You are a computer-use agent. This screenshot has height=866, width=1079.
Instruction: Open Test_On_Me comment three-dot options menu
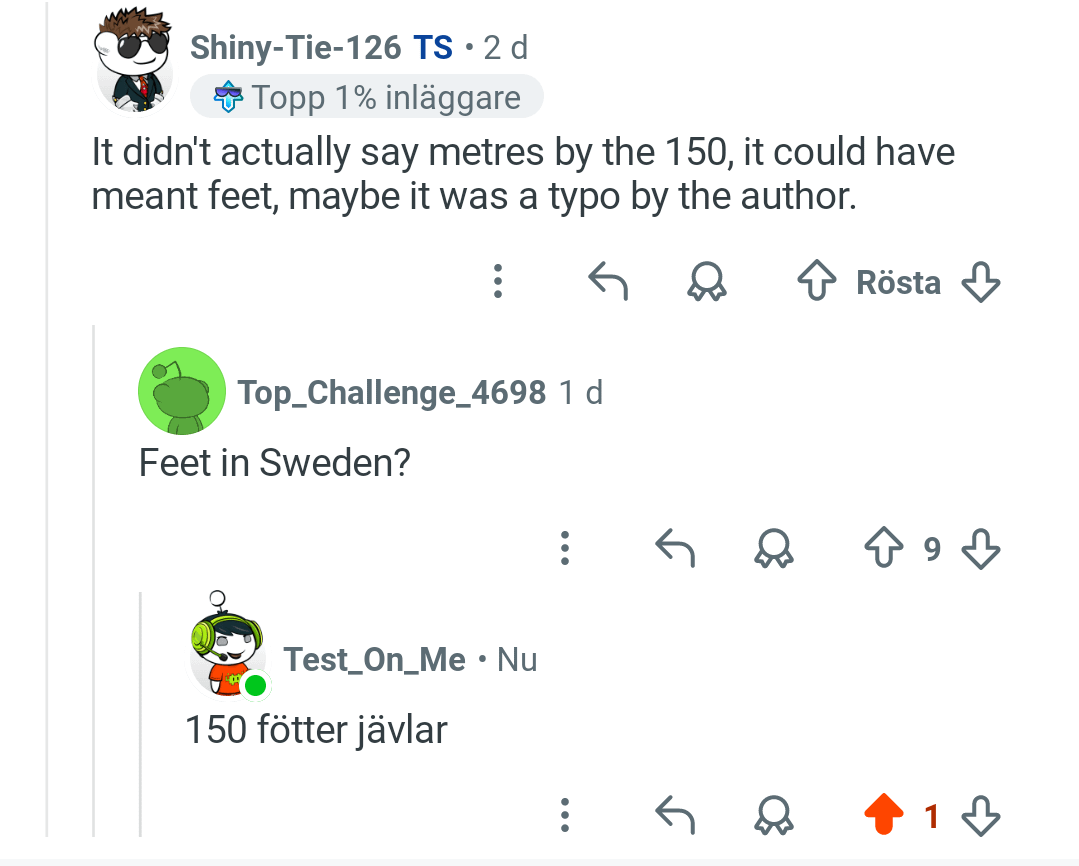pyautogui.click(x=565, y=816)
